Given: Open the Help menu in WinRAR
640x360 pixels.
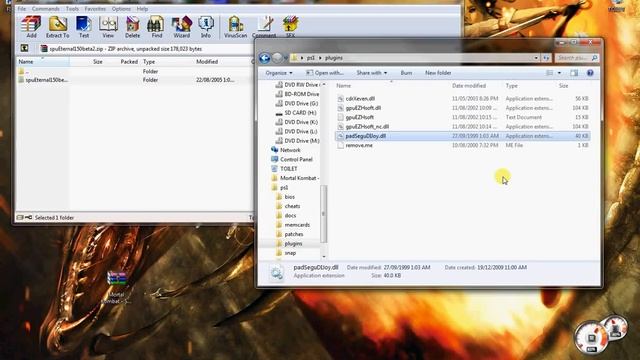Looking at the screenshot, I should [x=142, y=9].
